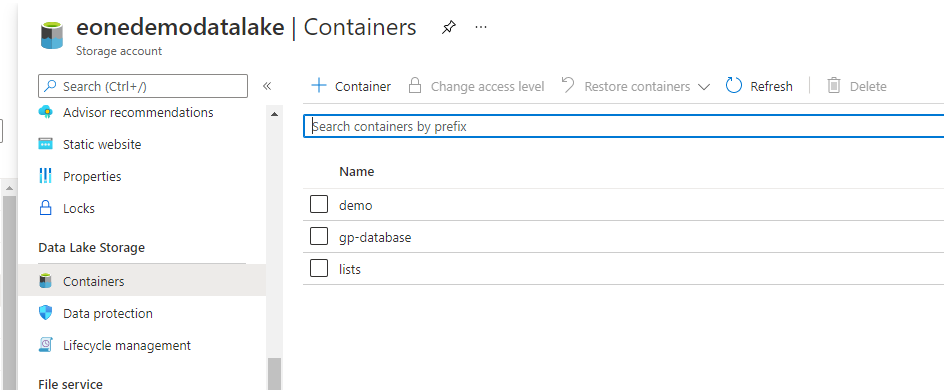The image size is (944, 390).
Task: Click the Advisor recommendations icon
Action: (46, 112)
